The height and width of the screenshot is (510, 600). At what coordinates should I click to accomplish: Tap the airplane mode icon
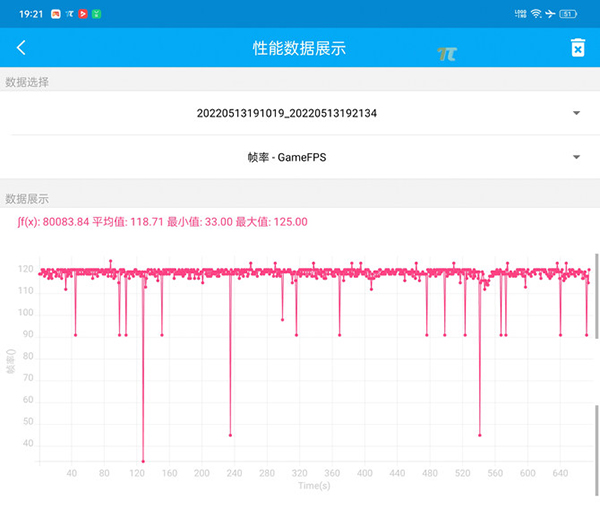[x=551, y=13]
